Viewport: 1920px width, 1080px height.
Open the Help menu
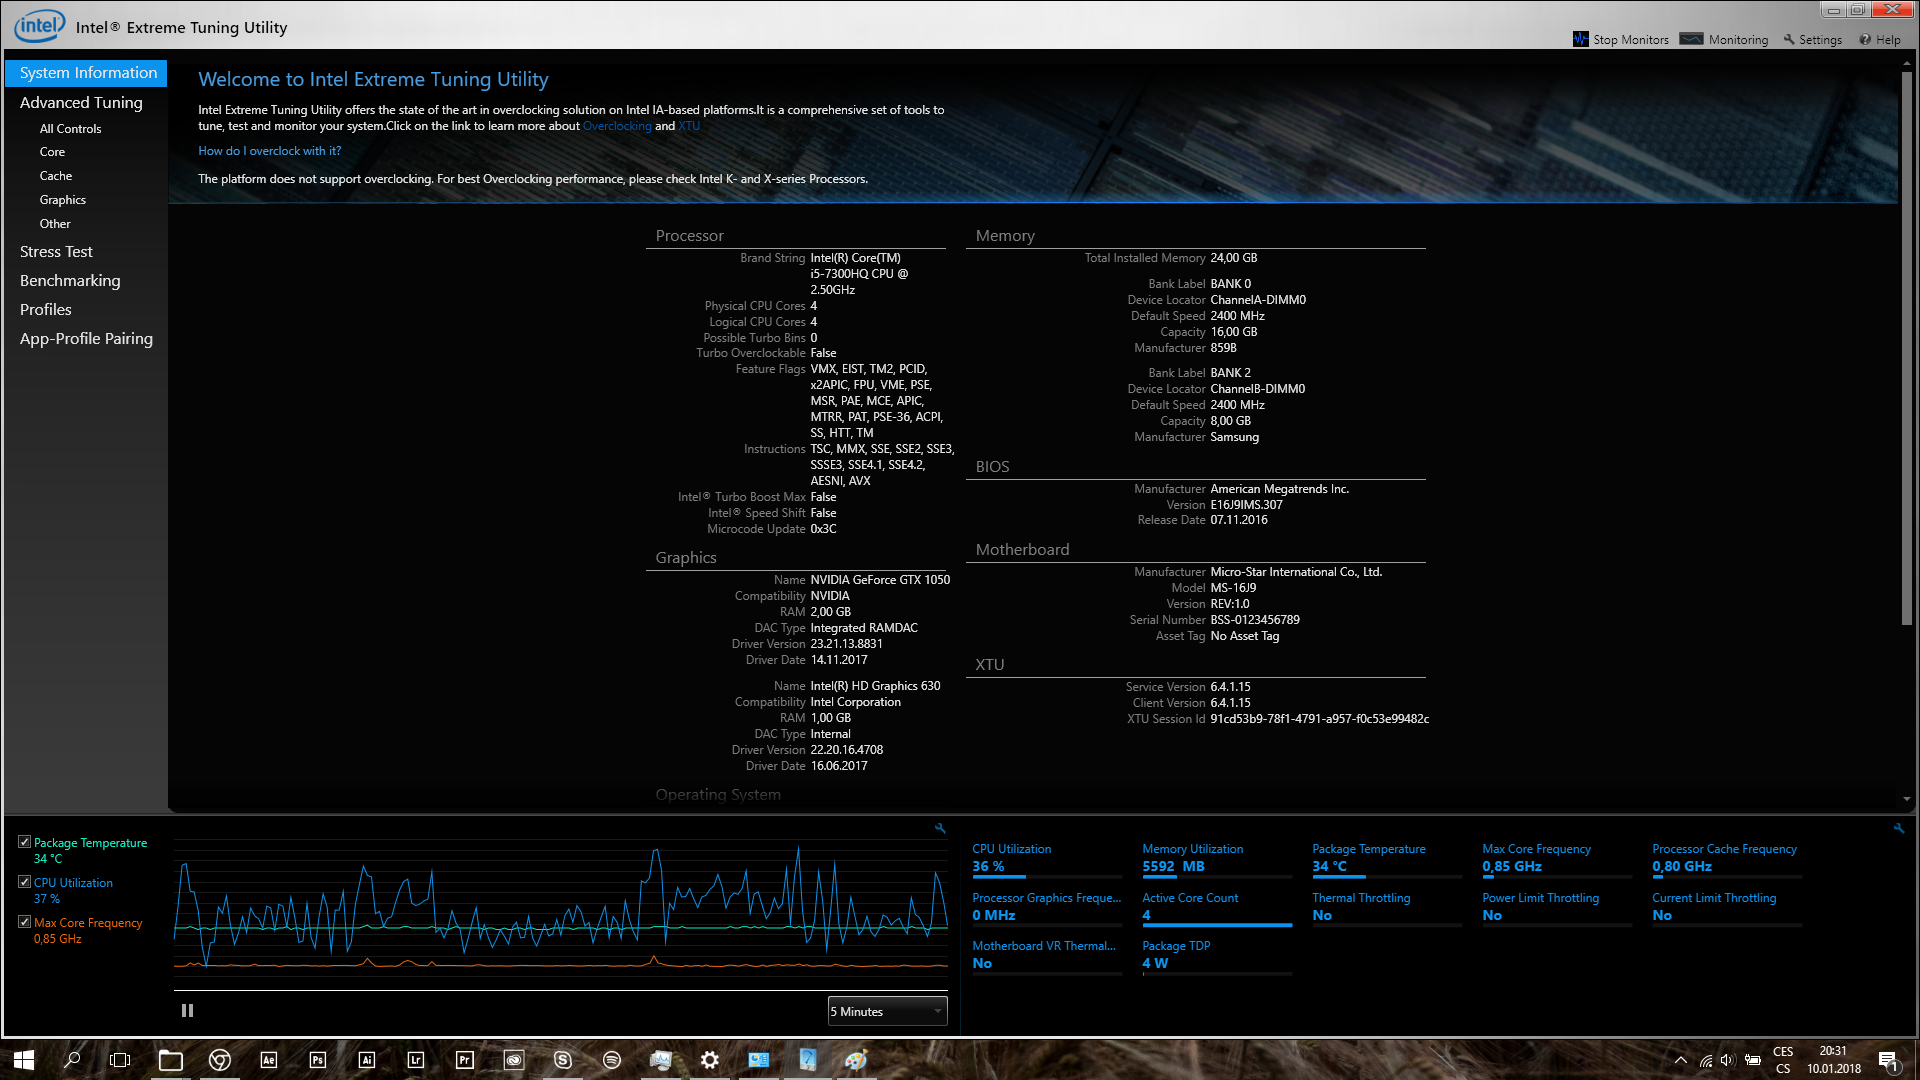point(1880,40)
